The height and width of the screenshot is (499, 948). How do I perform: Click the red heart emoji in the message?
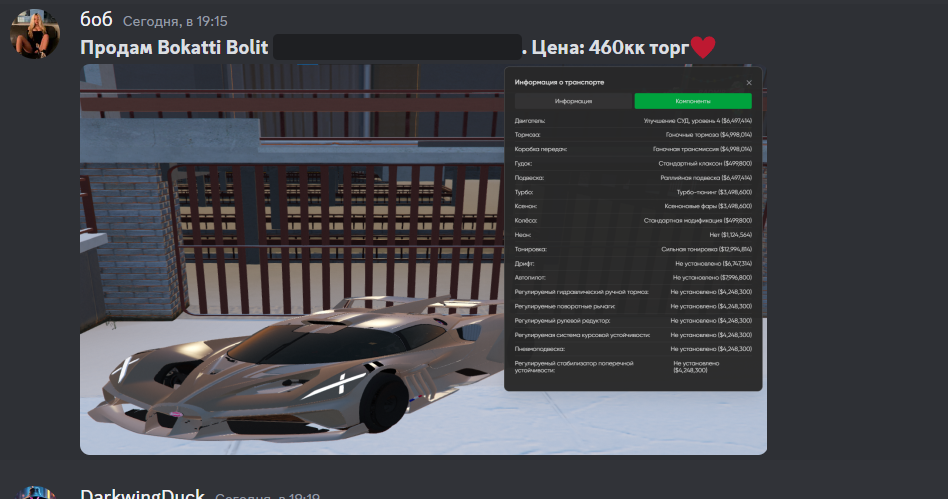click(703, 47)
